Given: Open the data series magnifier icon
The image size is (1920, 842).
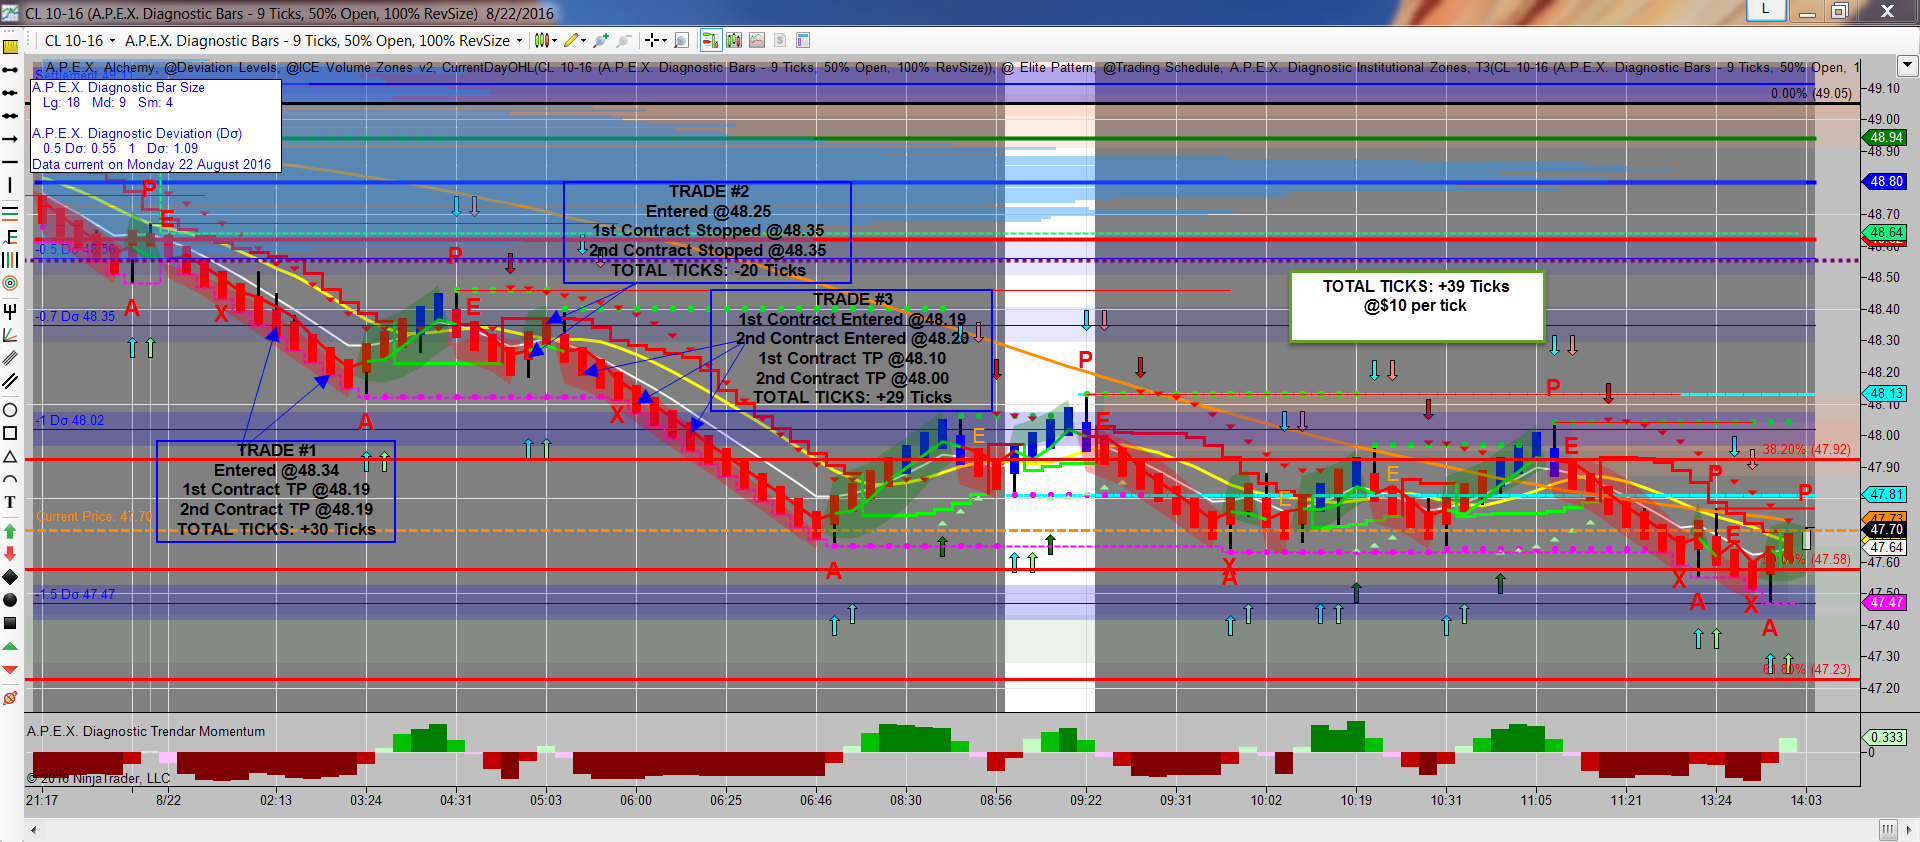Looking at the screenshot, I should tap(682, 40).
